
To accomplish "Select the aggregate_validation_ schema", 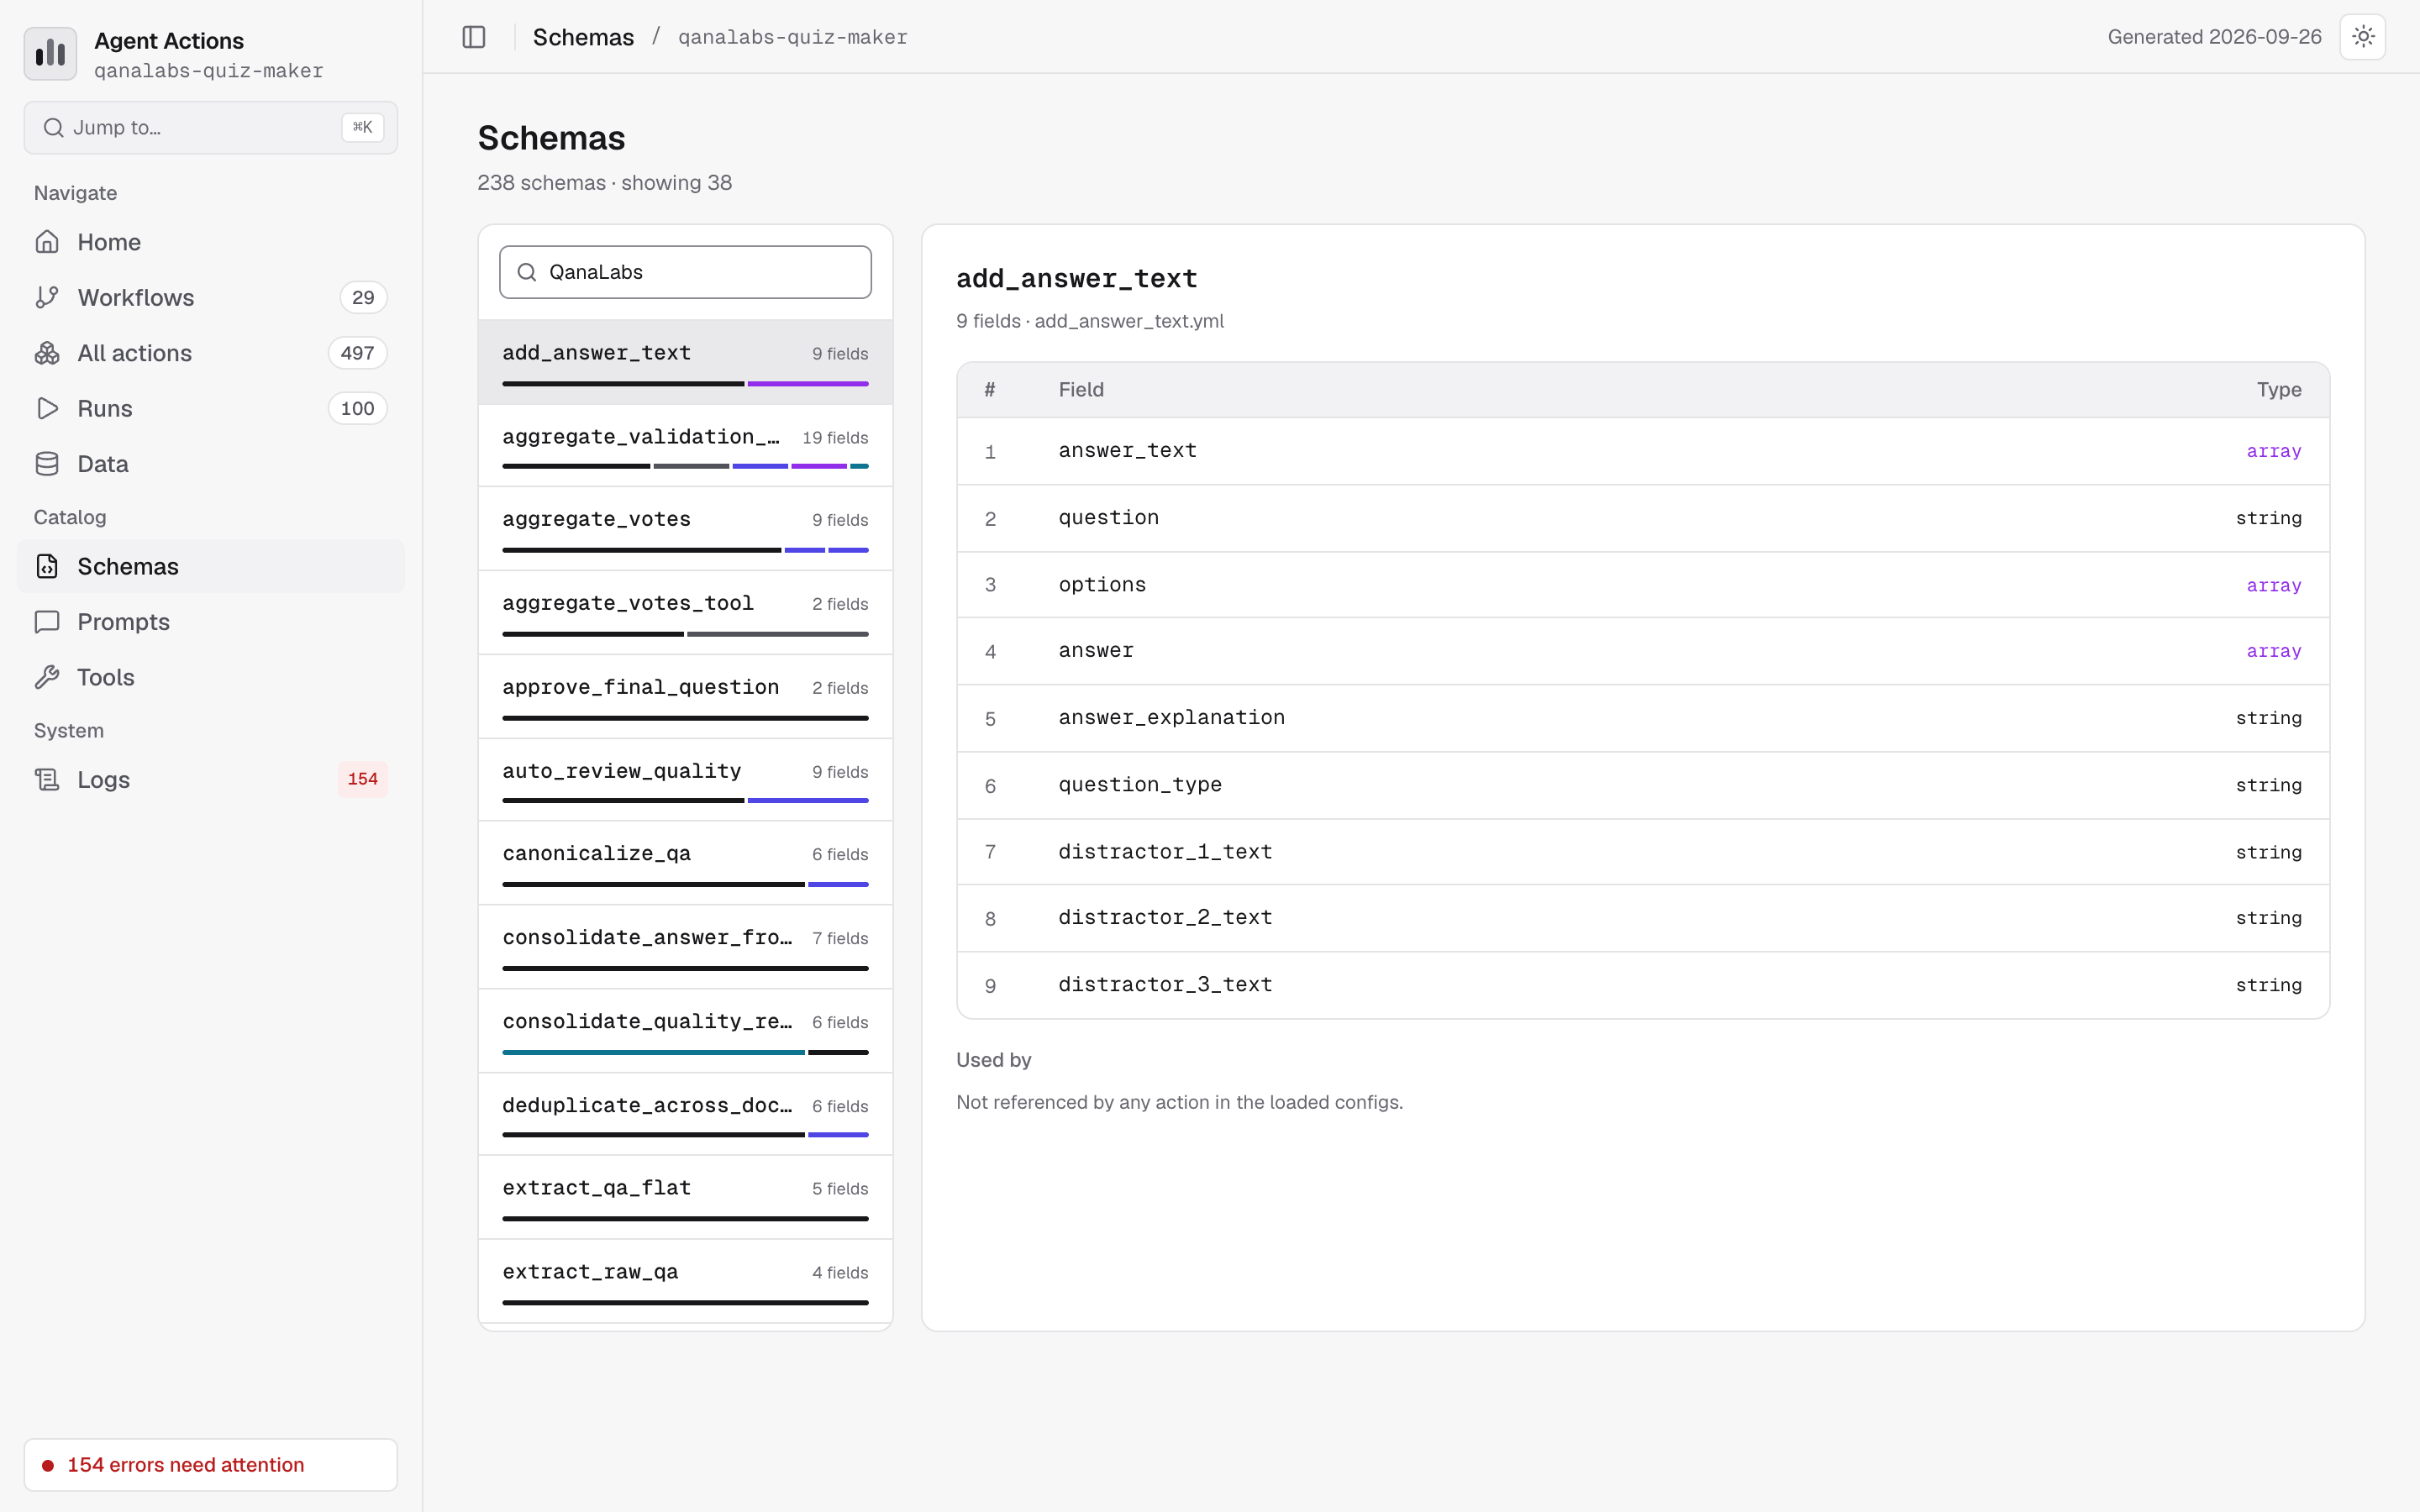I will [685, 445].
